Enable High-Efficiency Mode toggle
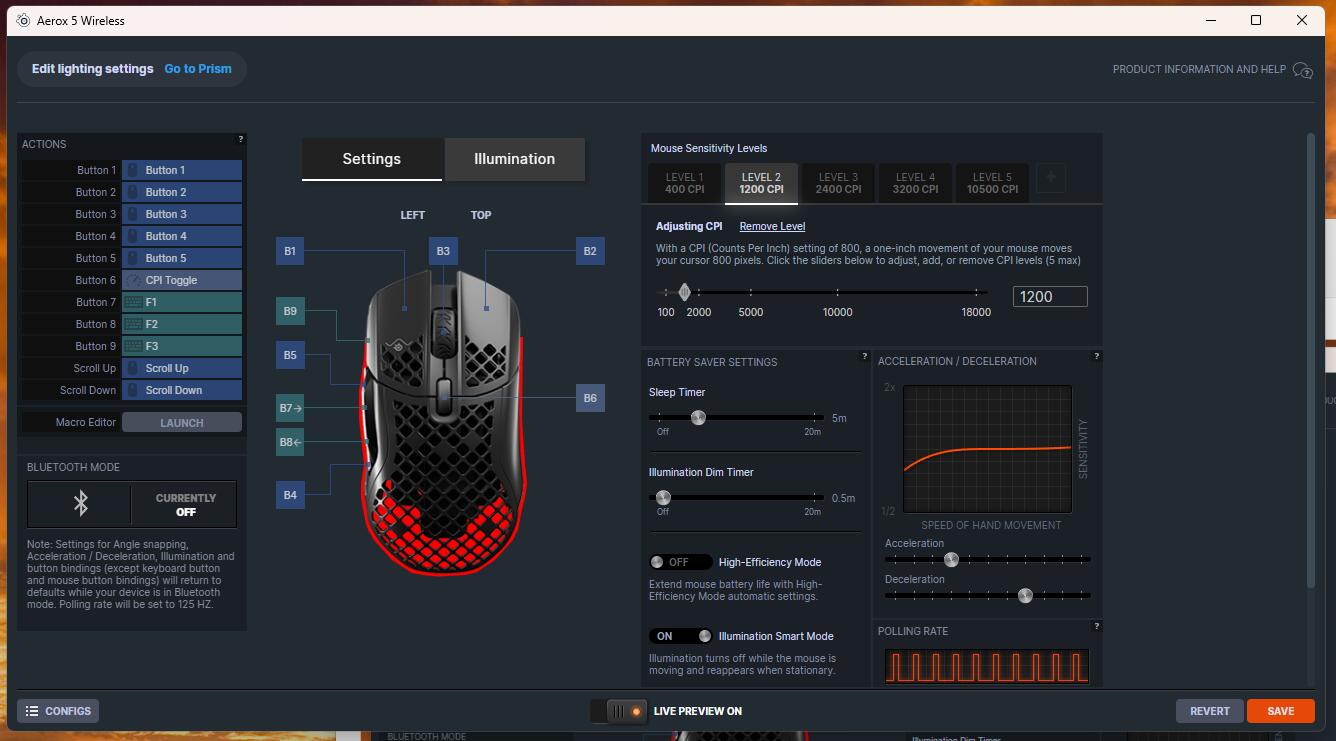The height and width of the screenshot is (741, 1336). tap(680, 562)
